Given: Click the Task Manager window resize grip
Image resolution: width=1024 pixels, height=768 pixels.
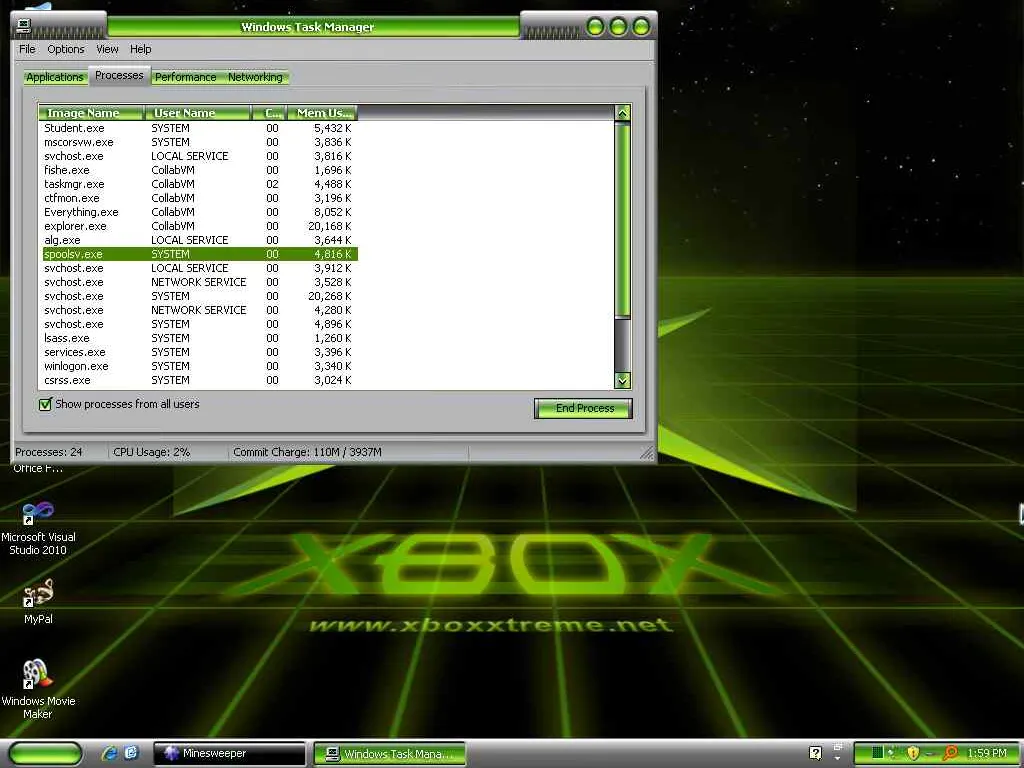Looking at the screenshot, I should coord(647,453).
